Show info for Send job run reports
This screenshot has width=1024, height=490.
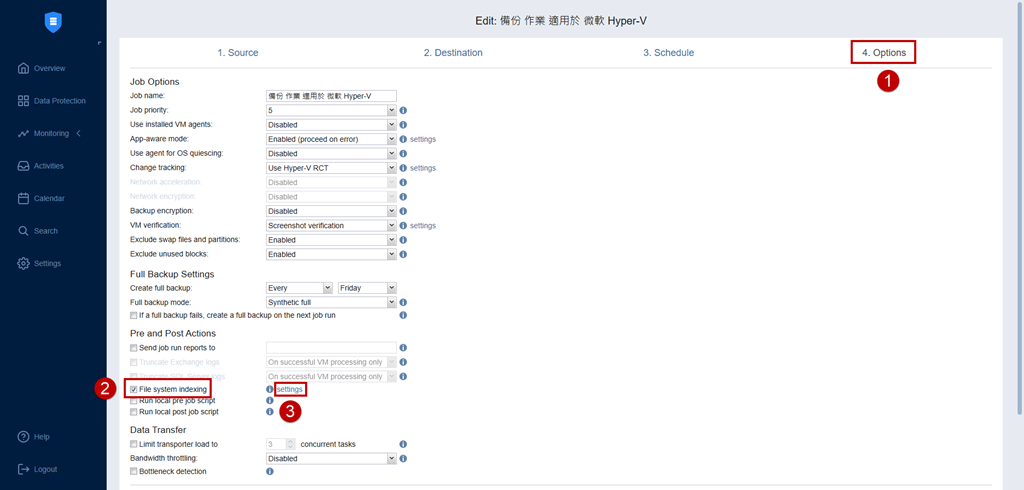[x=403, y=348]
